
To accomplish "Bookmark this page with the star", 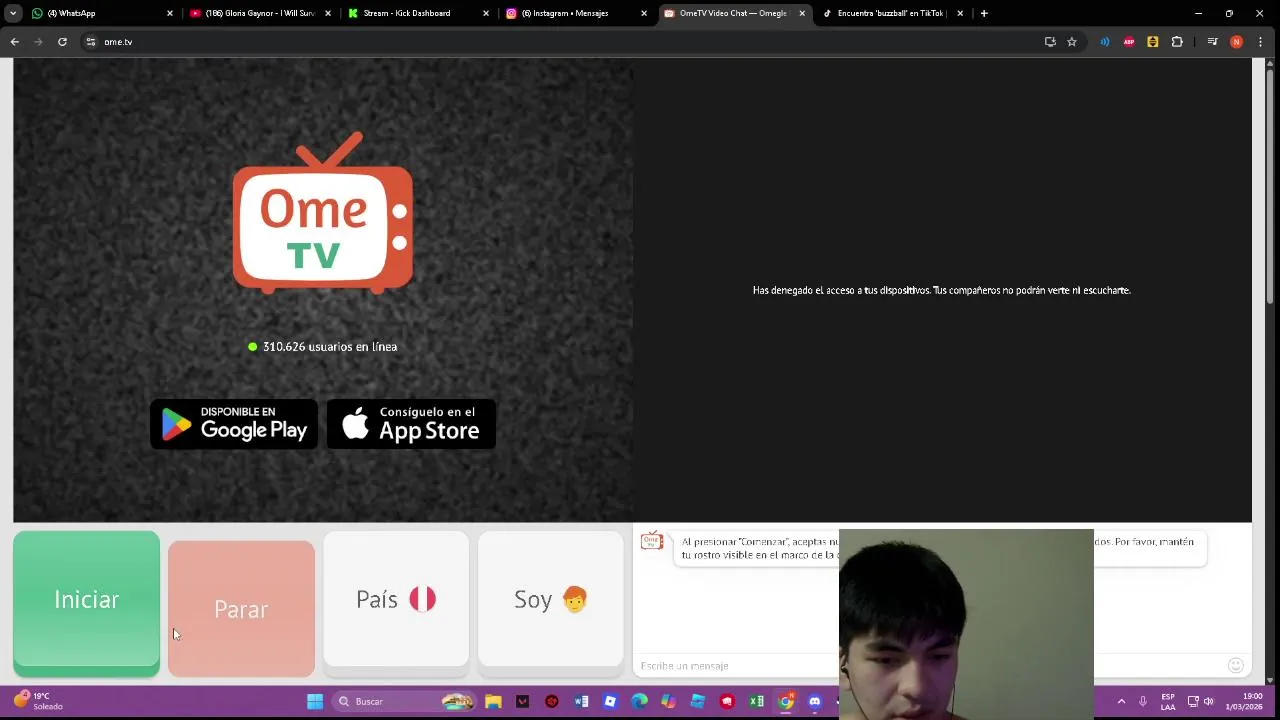I will pos(1072,42).
